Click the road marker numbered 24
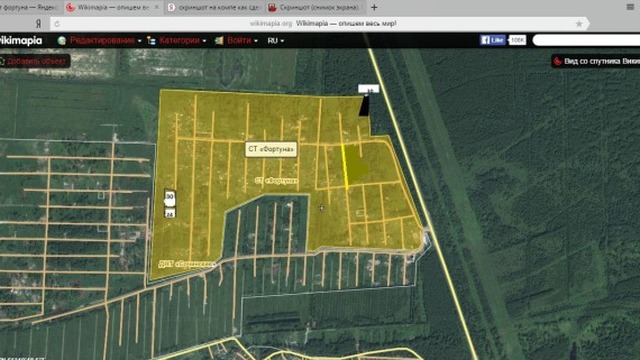Image resolution: width=640 pixels, height=360 pixels. point(170,213)
